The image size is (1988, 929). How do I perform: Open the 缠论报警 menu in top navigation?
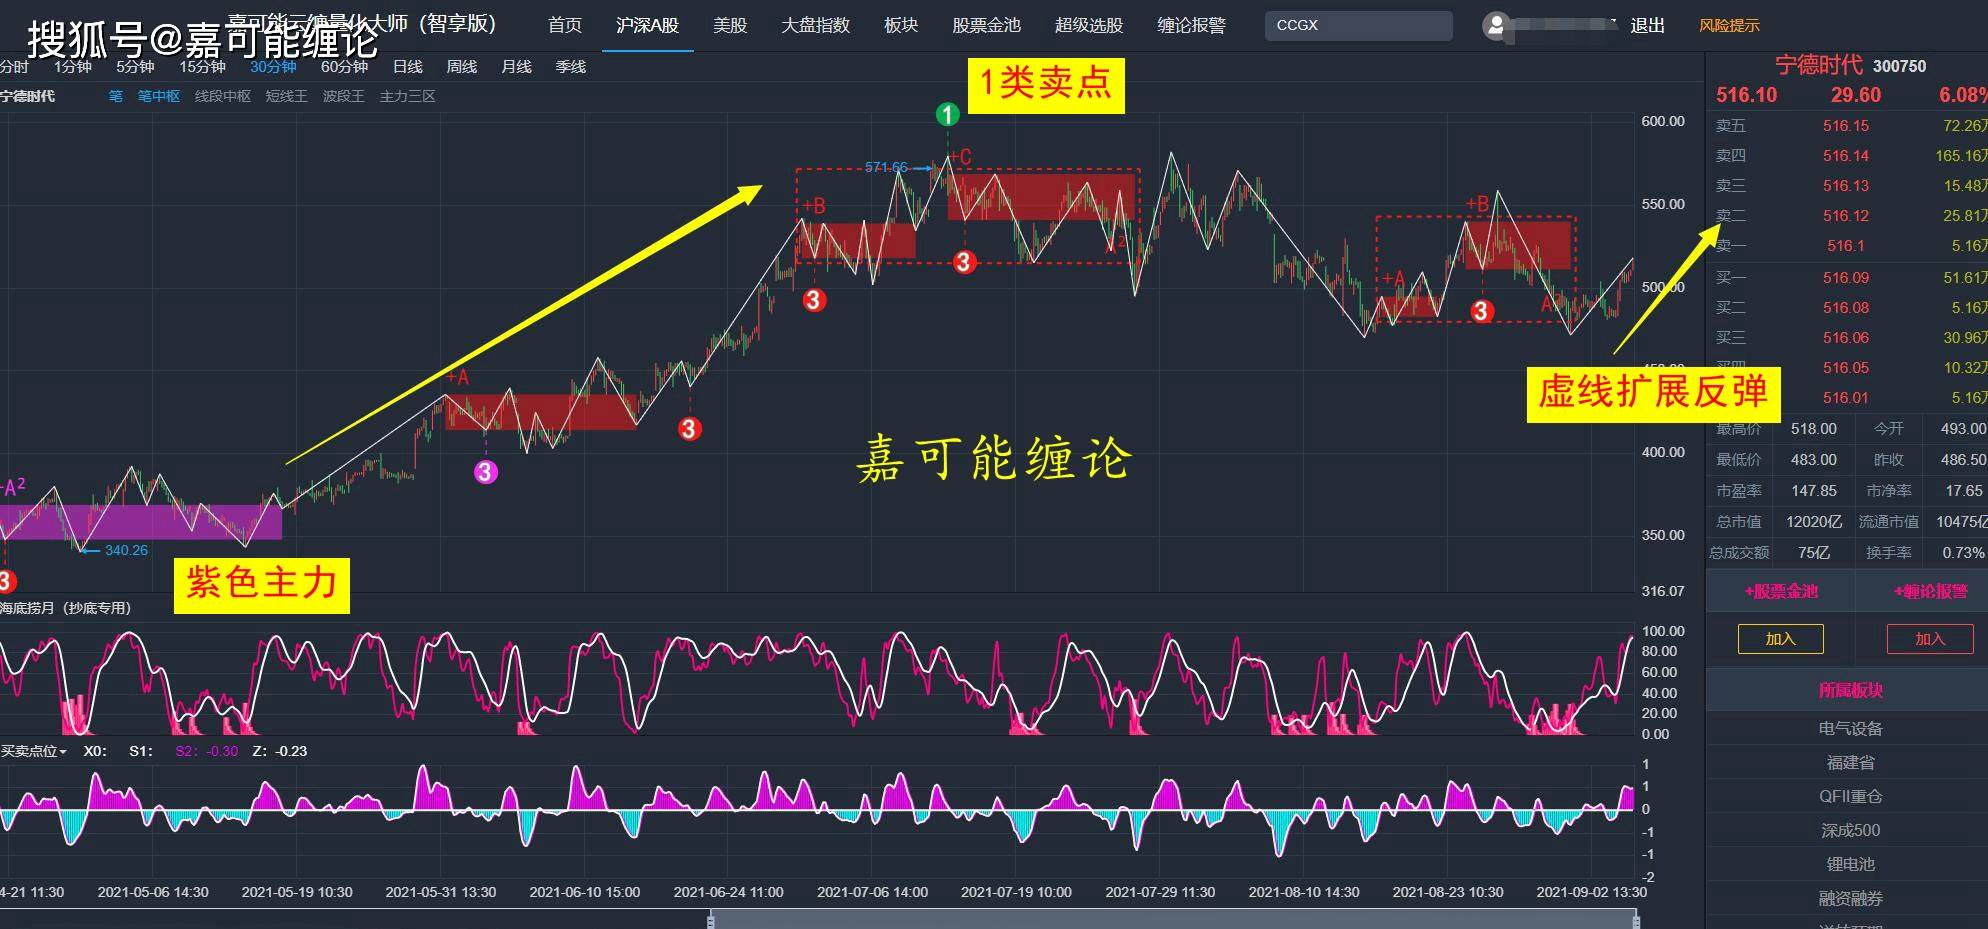[x=1190, y=25]
